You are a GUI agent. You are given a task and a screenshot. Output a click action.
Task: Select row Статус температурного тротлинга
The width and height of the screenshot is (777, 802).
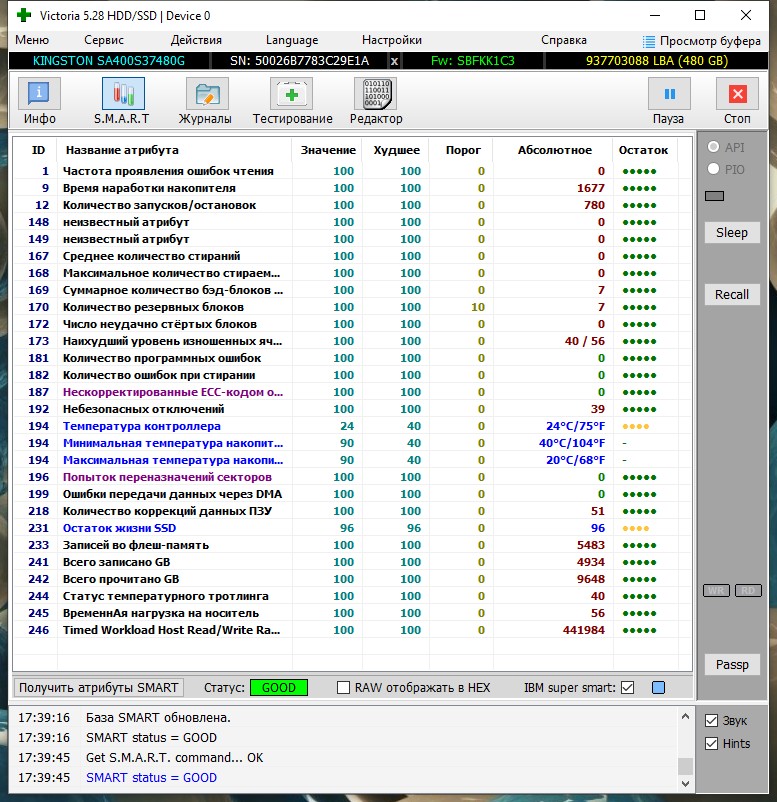point(352,596)
